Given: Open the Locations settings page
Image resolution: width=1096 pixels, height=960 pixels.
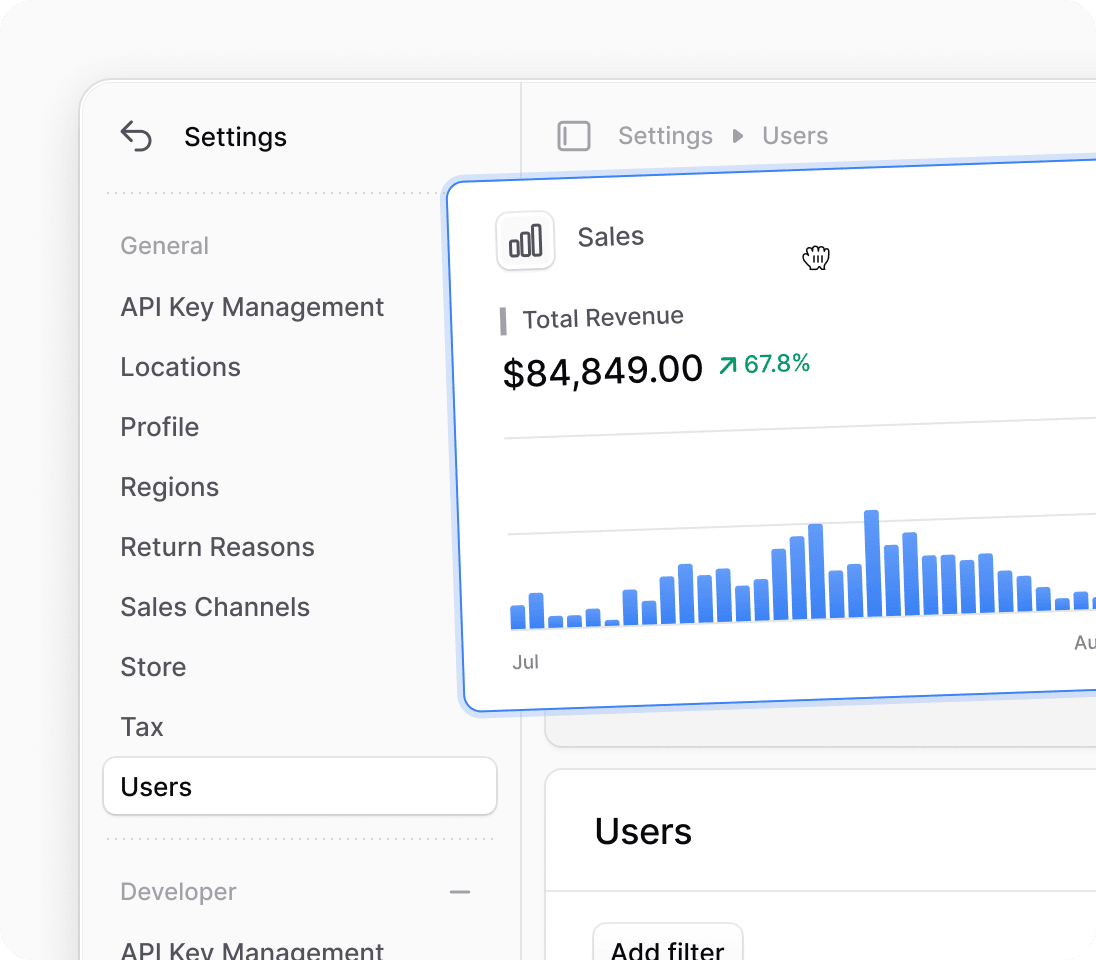Looking at the screenshot, I should tap(180, 367).
